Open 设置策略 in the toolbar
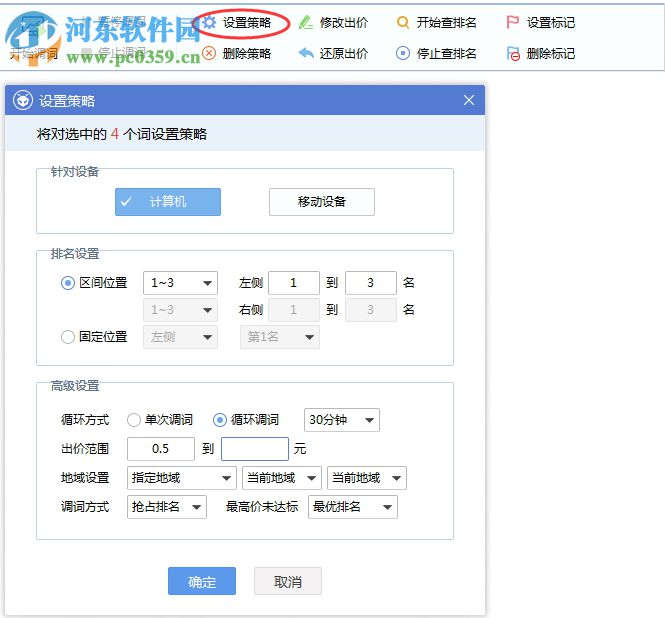This screenshot has width=665, height=618. tap(246, 22)
